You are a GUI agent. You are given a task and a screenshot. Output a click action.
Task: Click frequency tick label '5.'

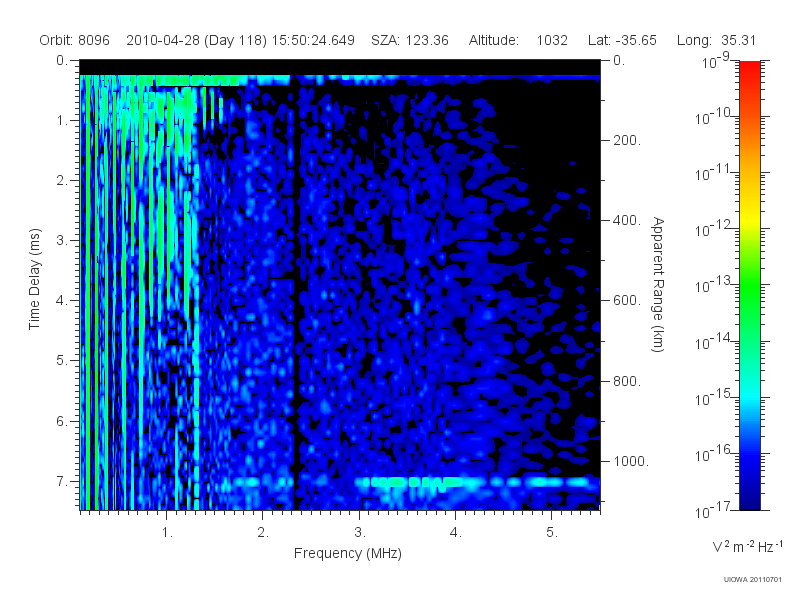coord(552,532)
